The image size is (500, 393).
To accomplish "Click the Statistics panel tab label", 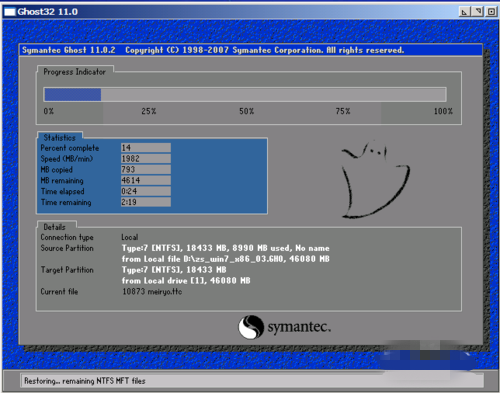I will (60, 137).
